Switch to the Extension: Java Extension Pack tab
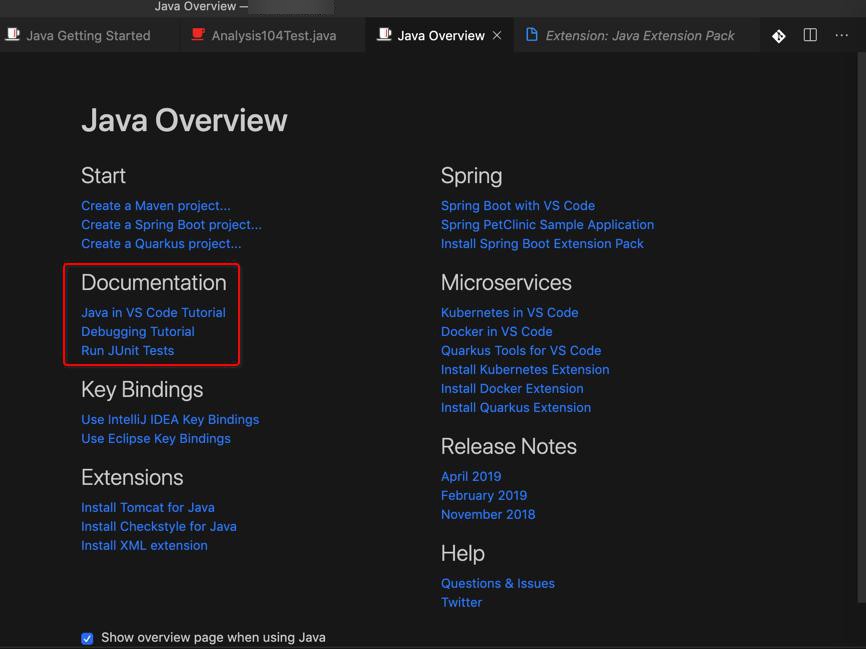 (x=639, y=36)
